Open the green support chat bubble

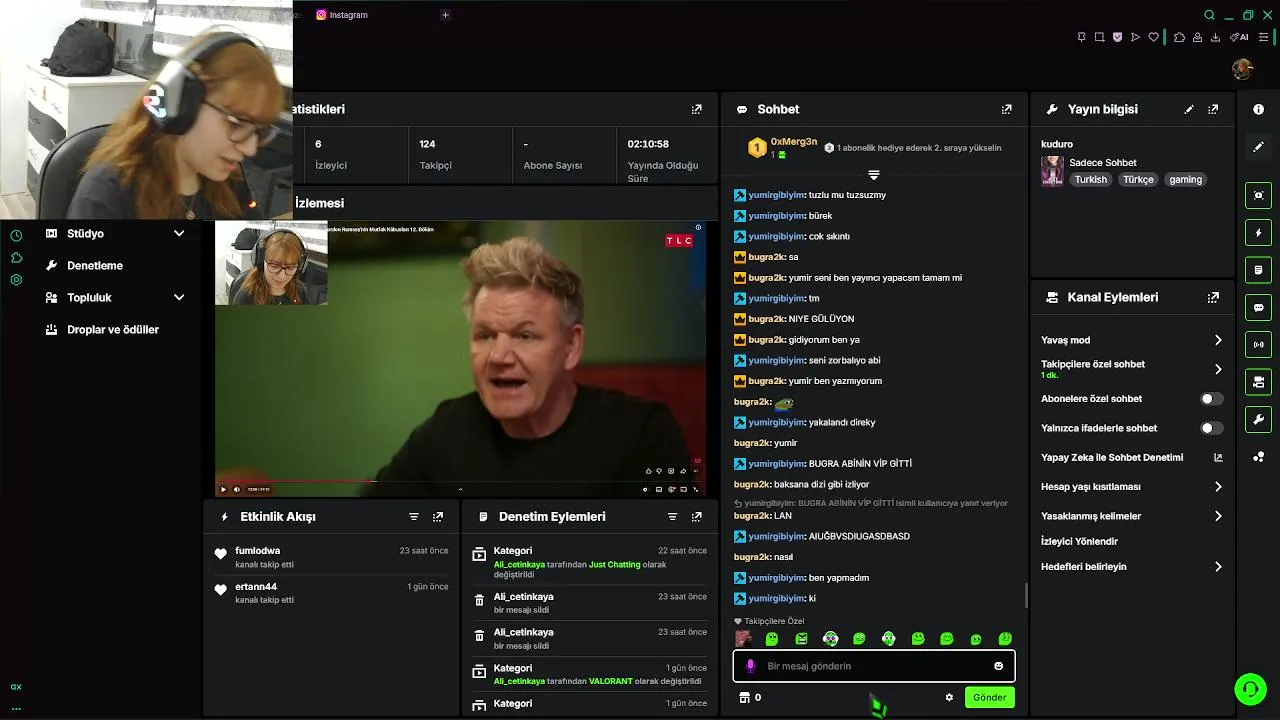(1249, 689)
